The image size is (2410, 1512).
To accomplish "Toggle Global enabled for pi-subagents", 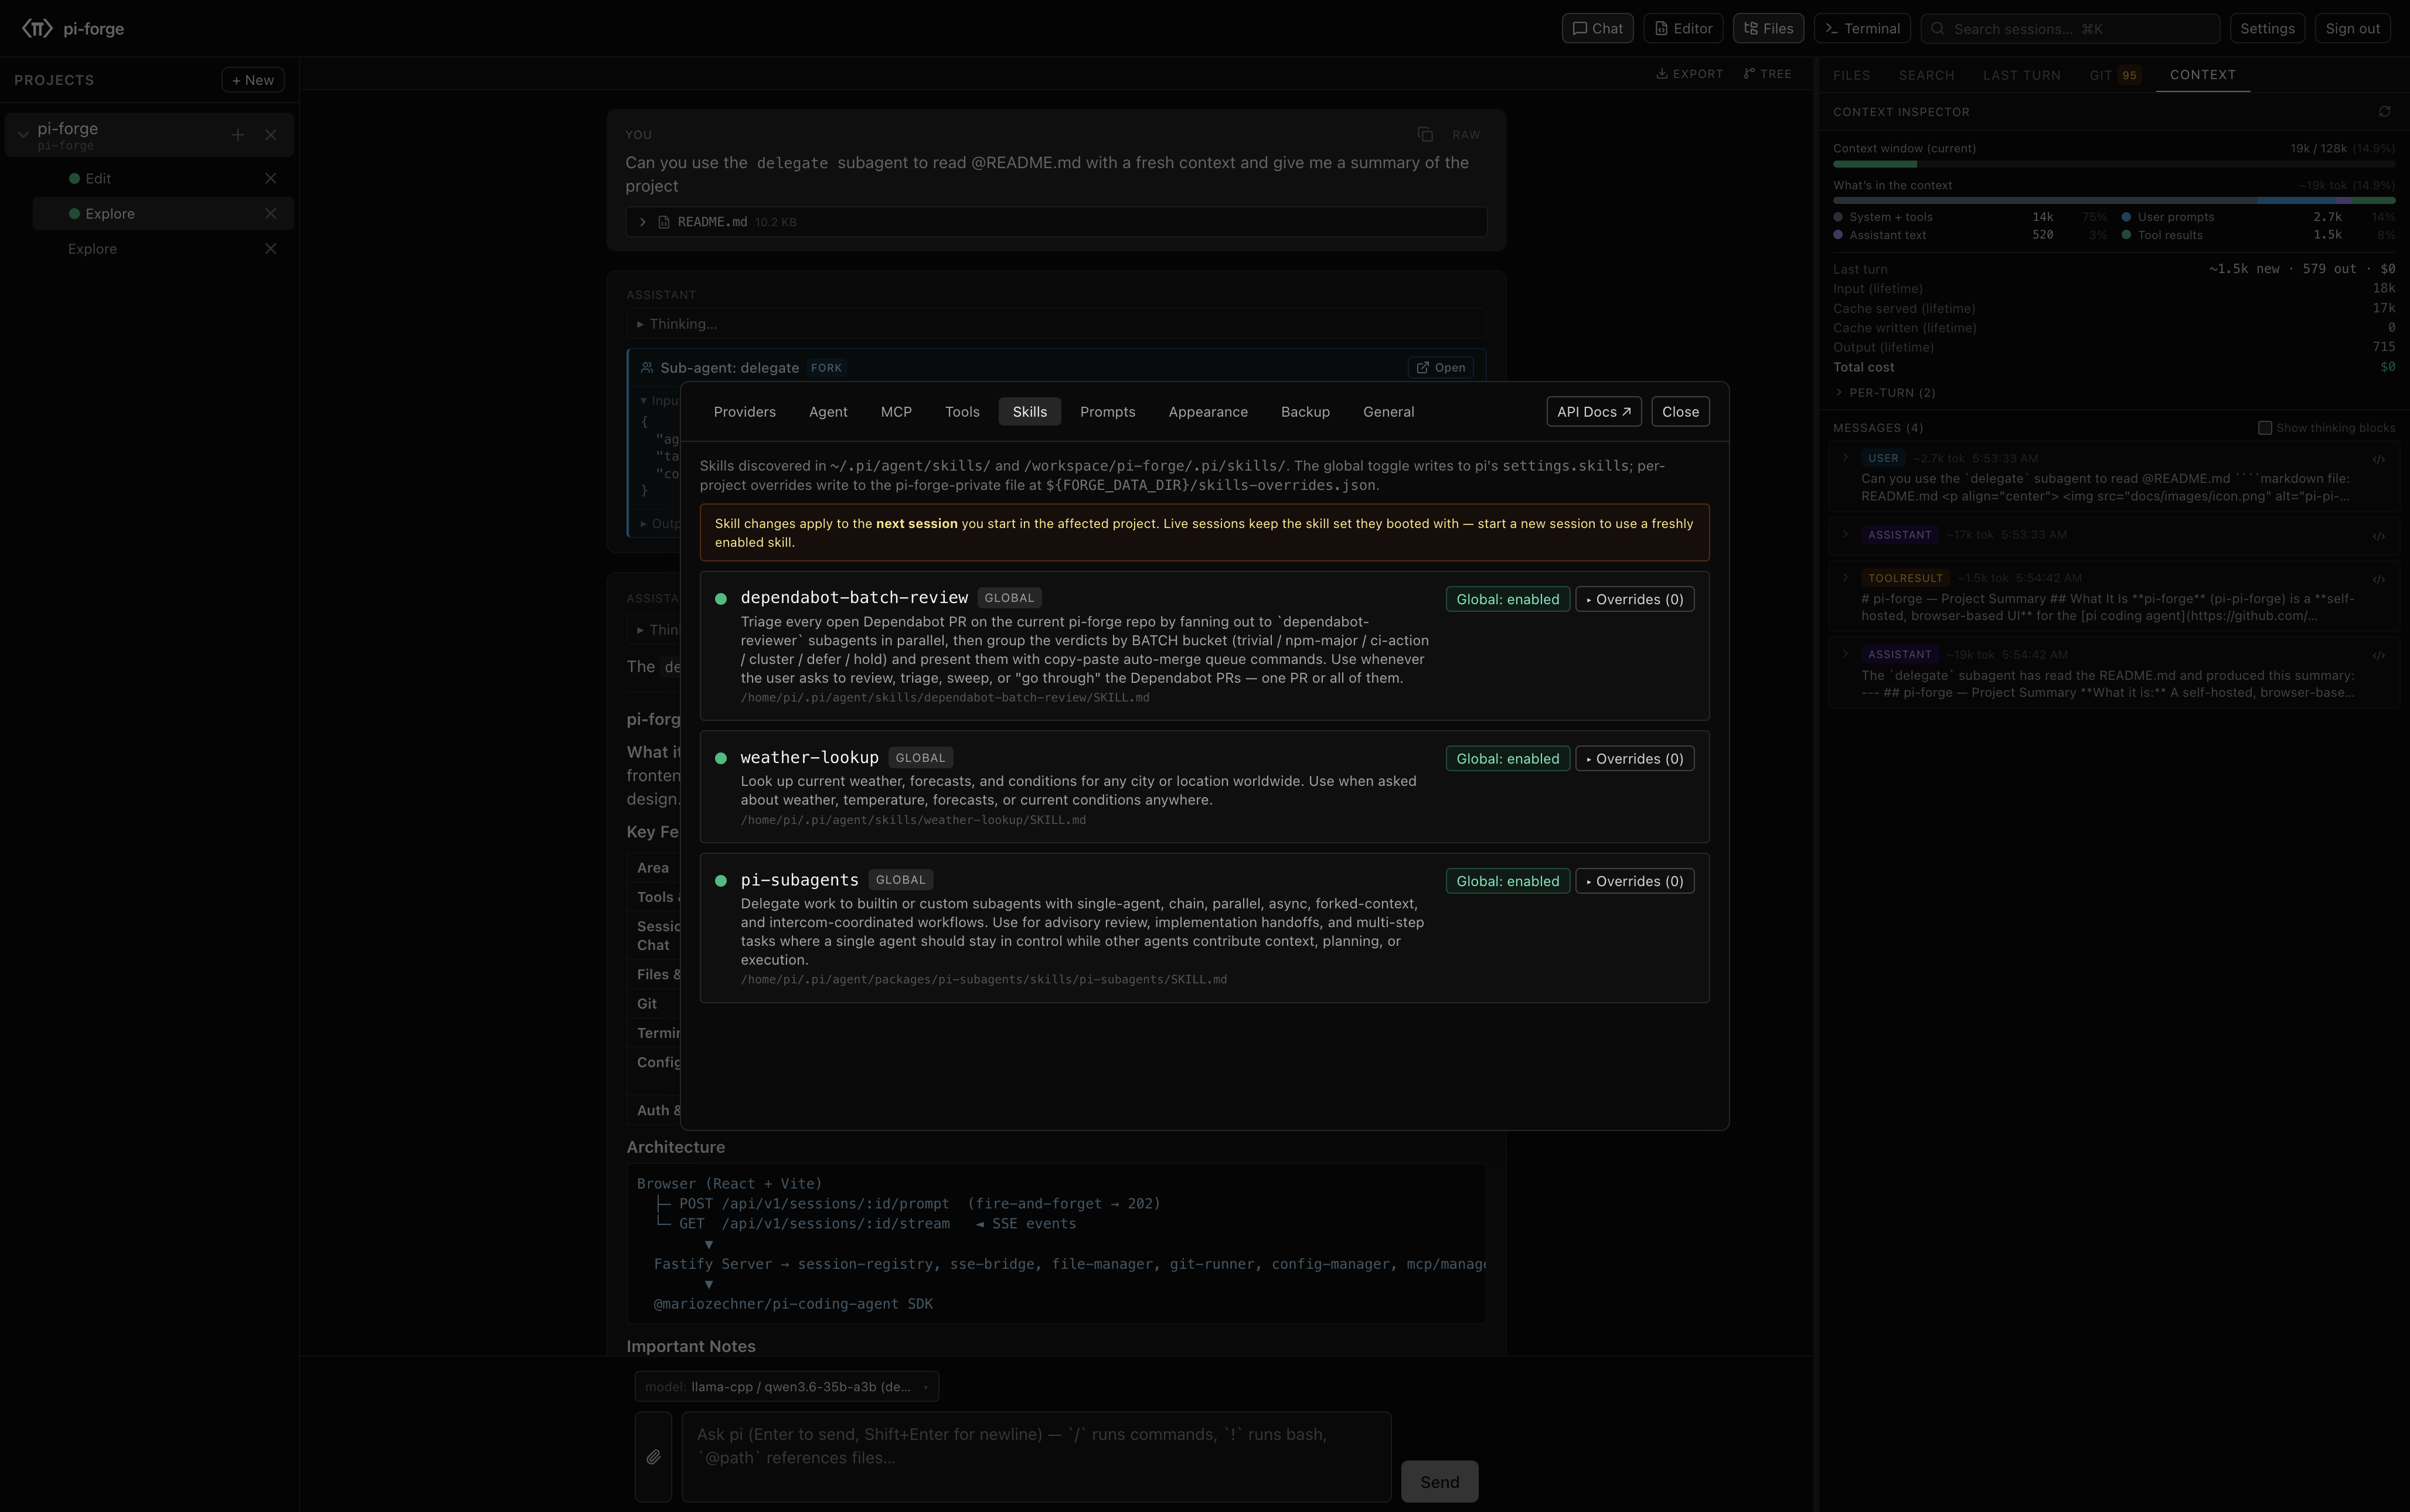I will click(1507, 881).
